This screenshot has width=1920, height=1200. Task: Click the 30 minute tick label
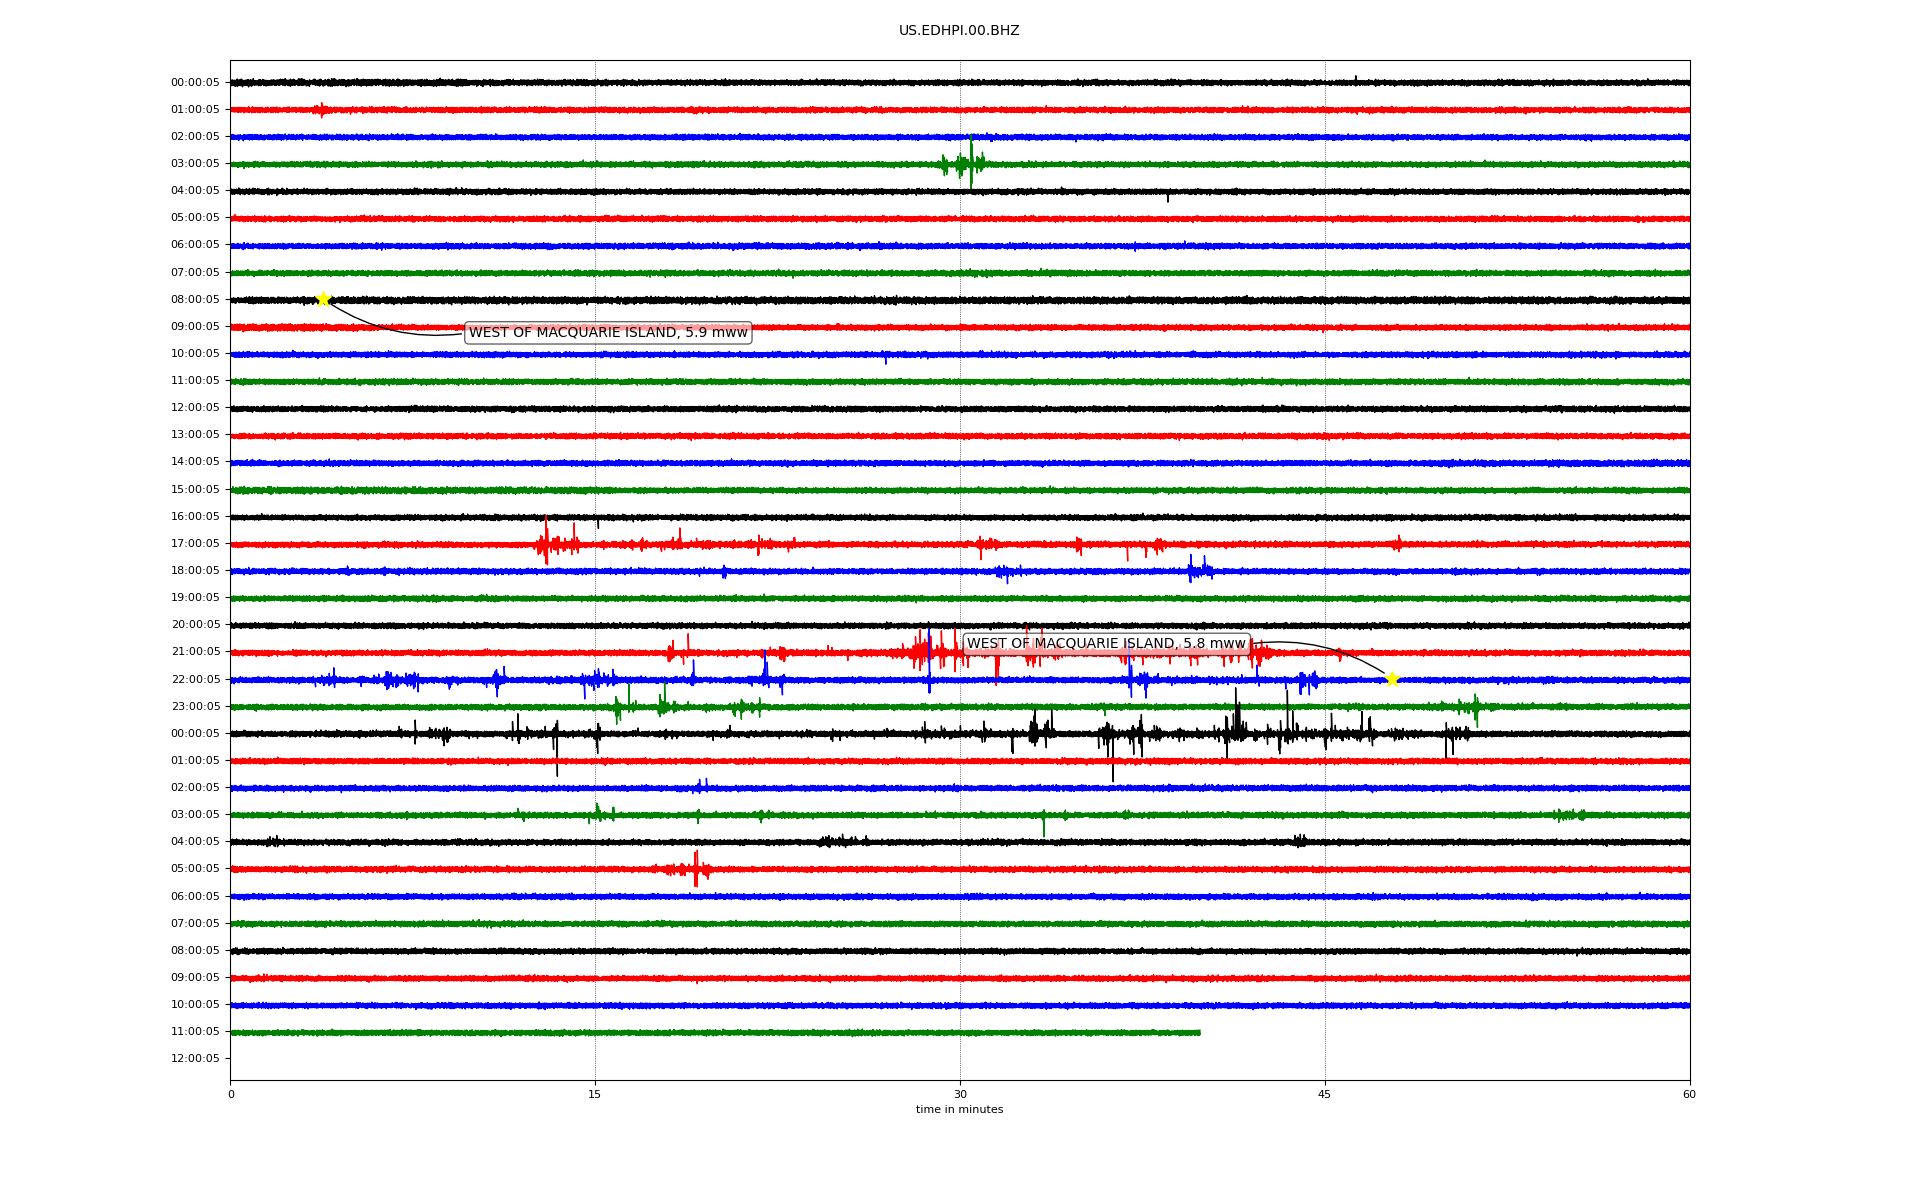(960, 1094)
